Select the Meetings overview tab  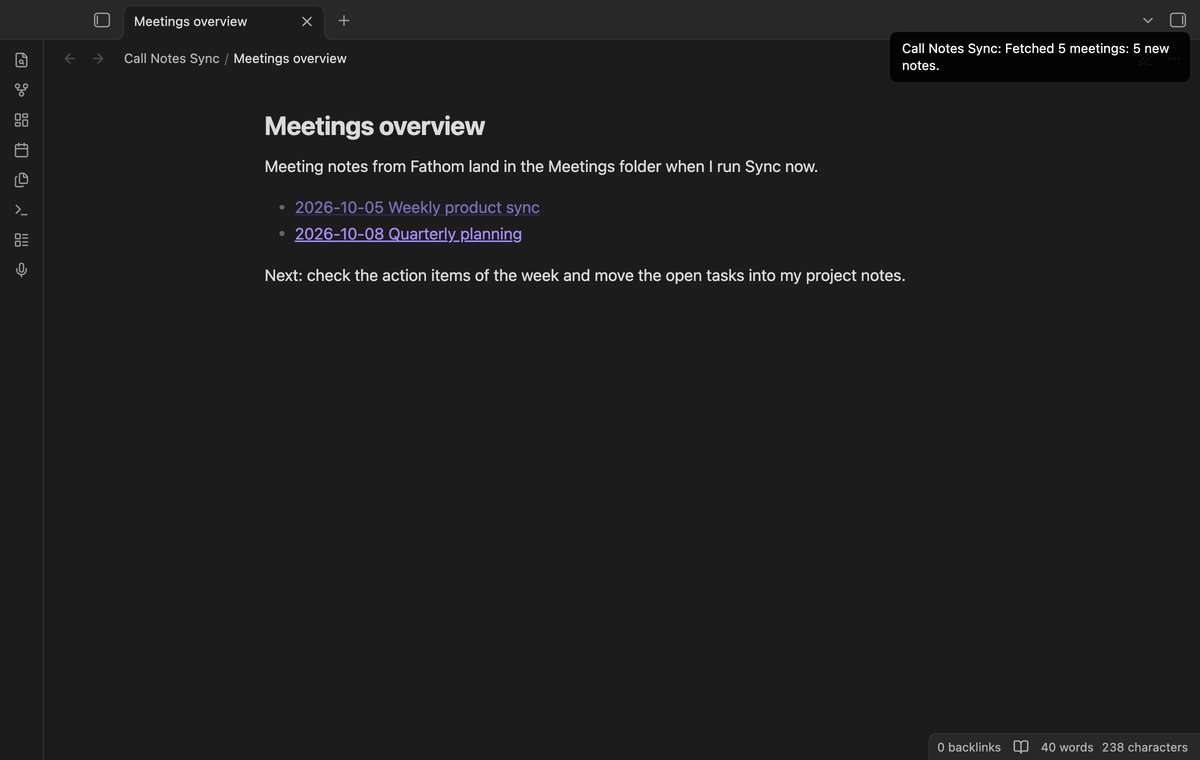pyautogui.click(x=224, y=21)
